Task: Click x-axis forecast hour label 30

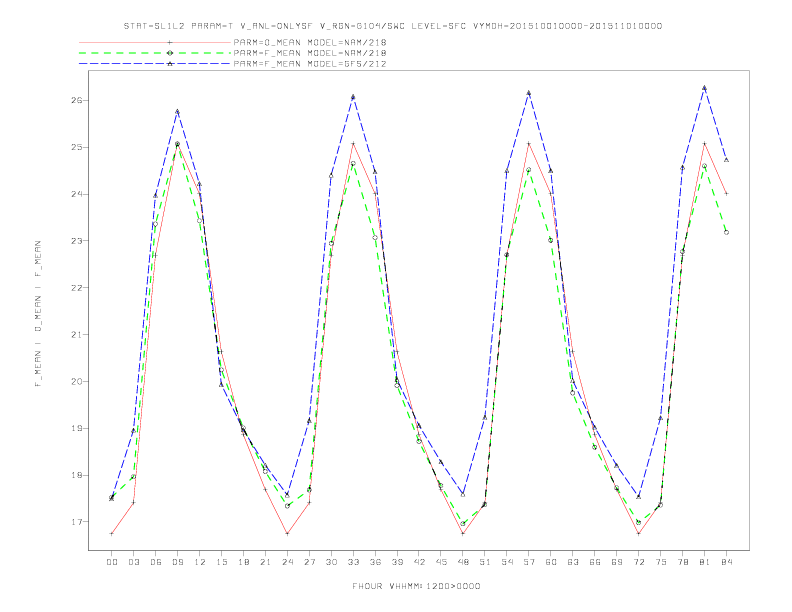Action: 331,562
